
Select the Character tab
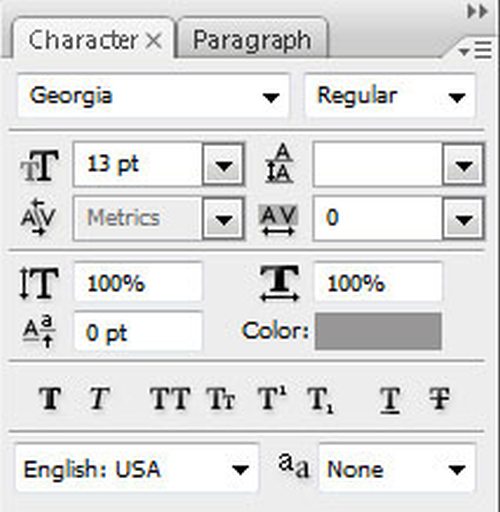click(x=93, y=39)
